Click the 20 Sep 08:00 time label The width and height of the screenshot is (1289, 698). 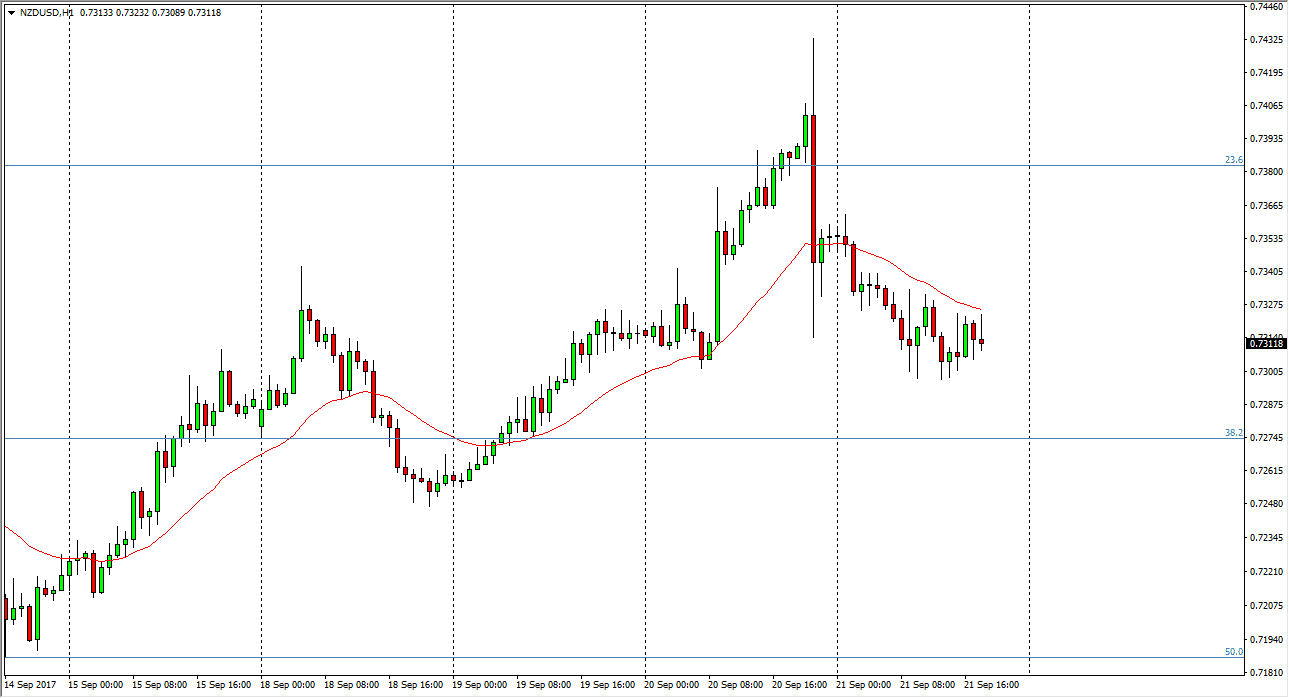738,685
